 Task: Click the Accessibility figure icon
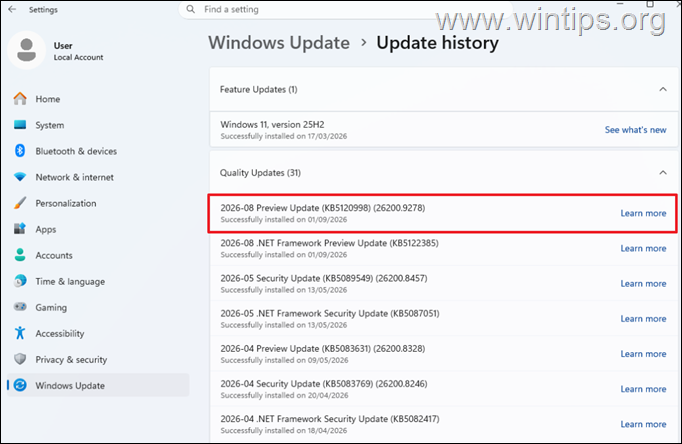pos(20,333)
